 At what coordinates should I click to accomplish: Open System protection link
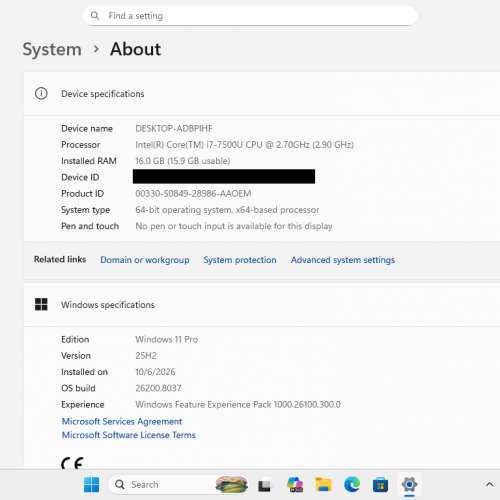coord(240,260)
